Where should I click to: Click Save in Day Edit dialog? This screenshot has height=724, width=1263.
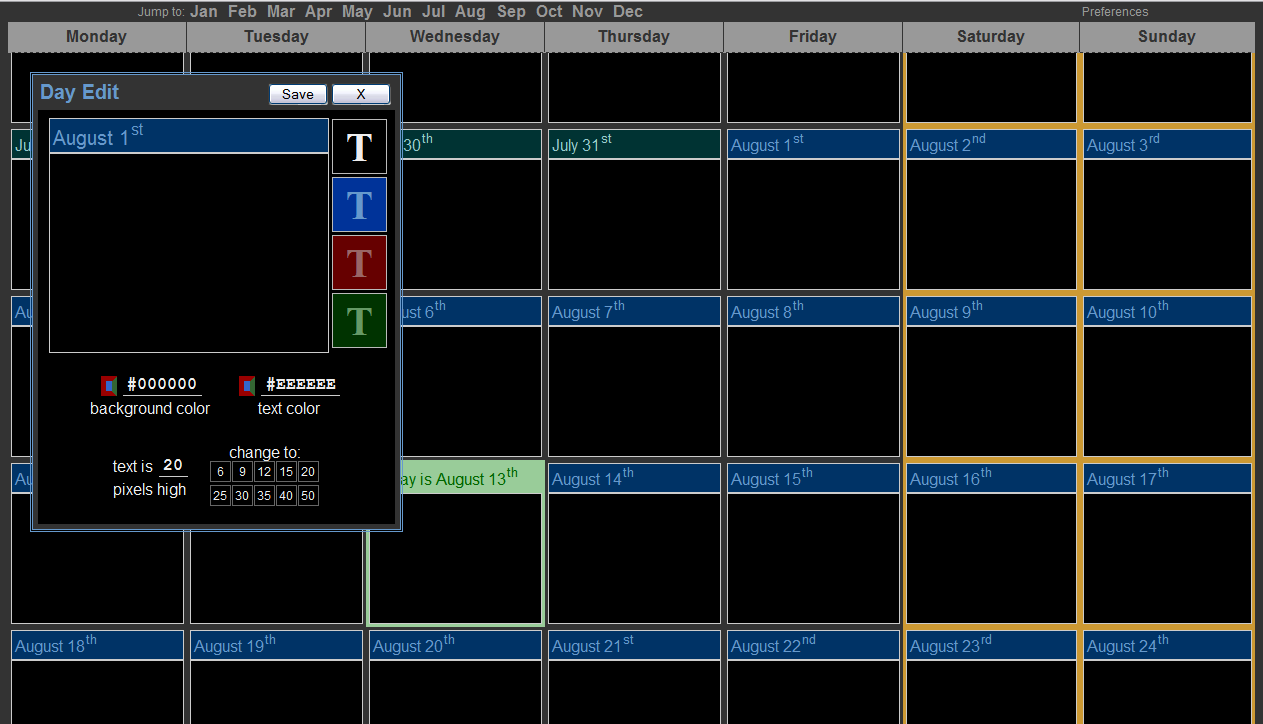tap(298, 94)
